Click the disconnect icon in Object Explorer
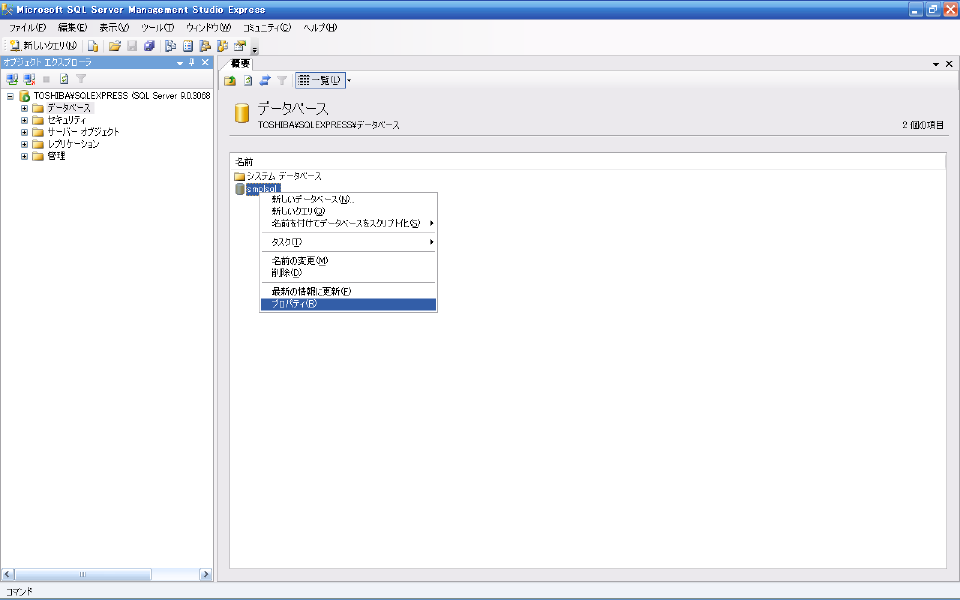Viewport: 960px width, 600px height. [29, 79]
